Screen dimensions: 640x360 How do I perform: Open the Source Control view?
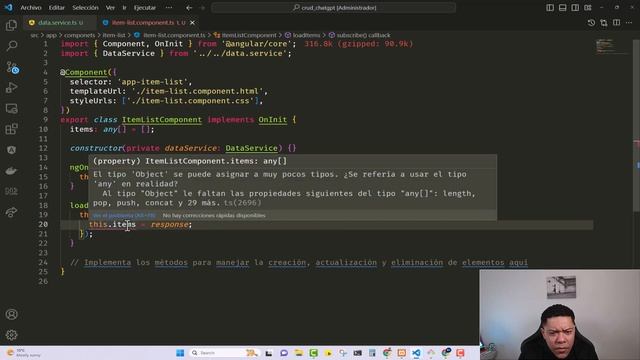[x=12, y=67]
